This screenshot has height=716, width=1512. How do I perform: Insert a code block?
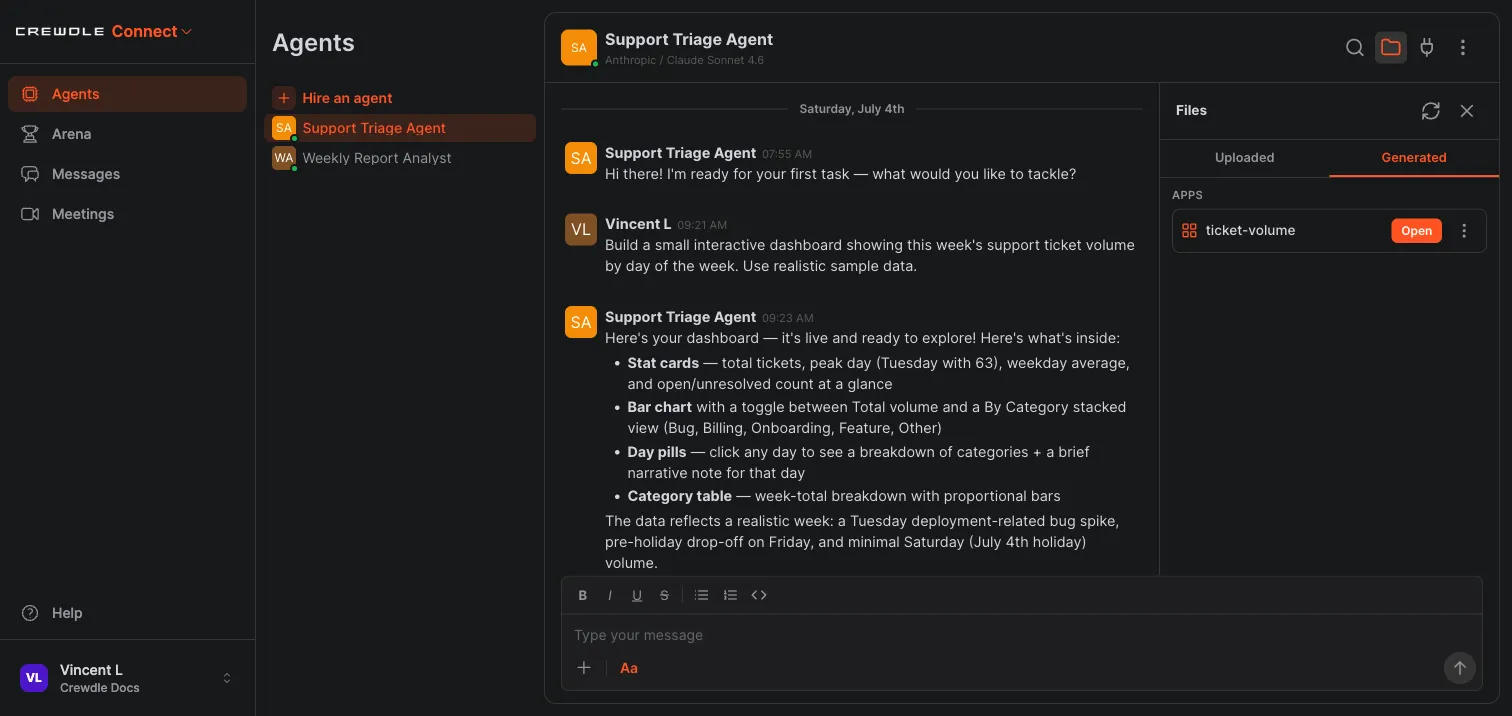(x=759, y=595)
